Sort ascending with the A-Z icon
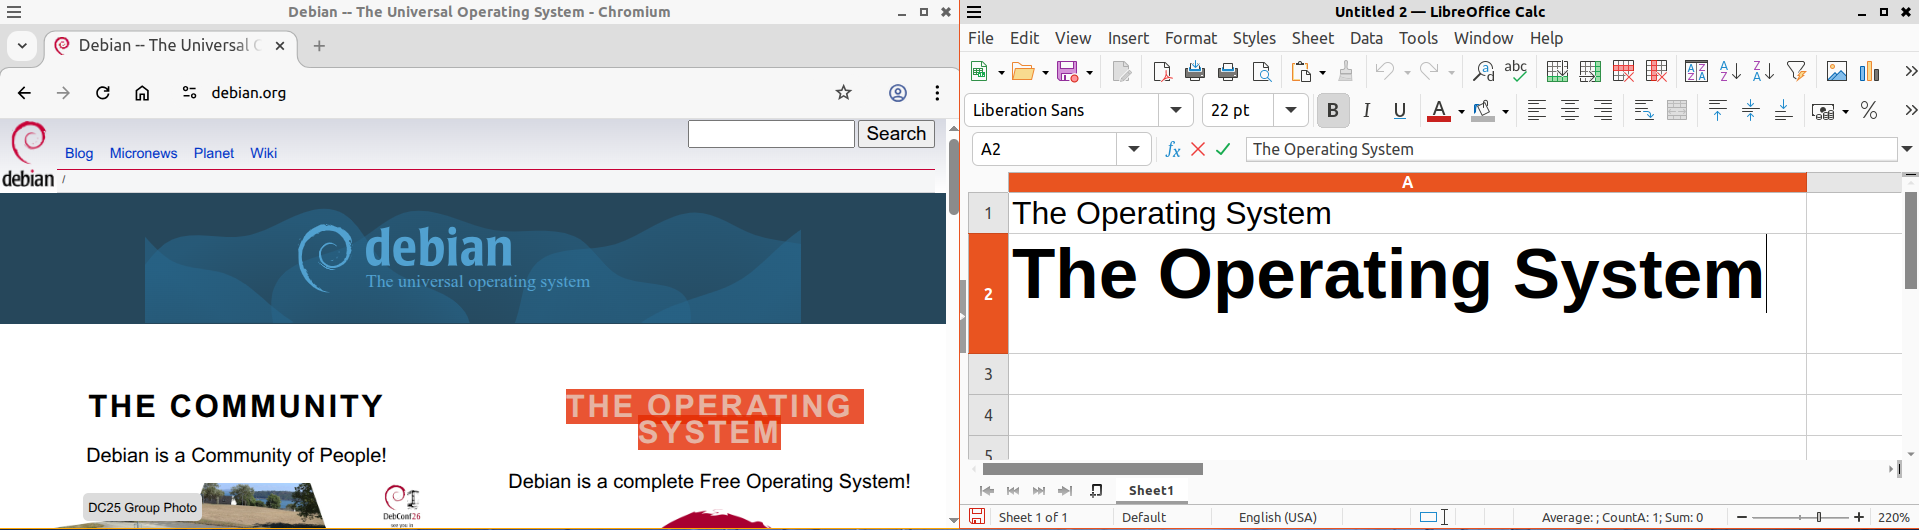This screenshot has width=1919, height=530. (x=1730, y=72)
